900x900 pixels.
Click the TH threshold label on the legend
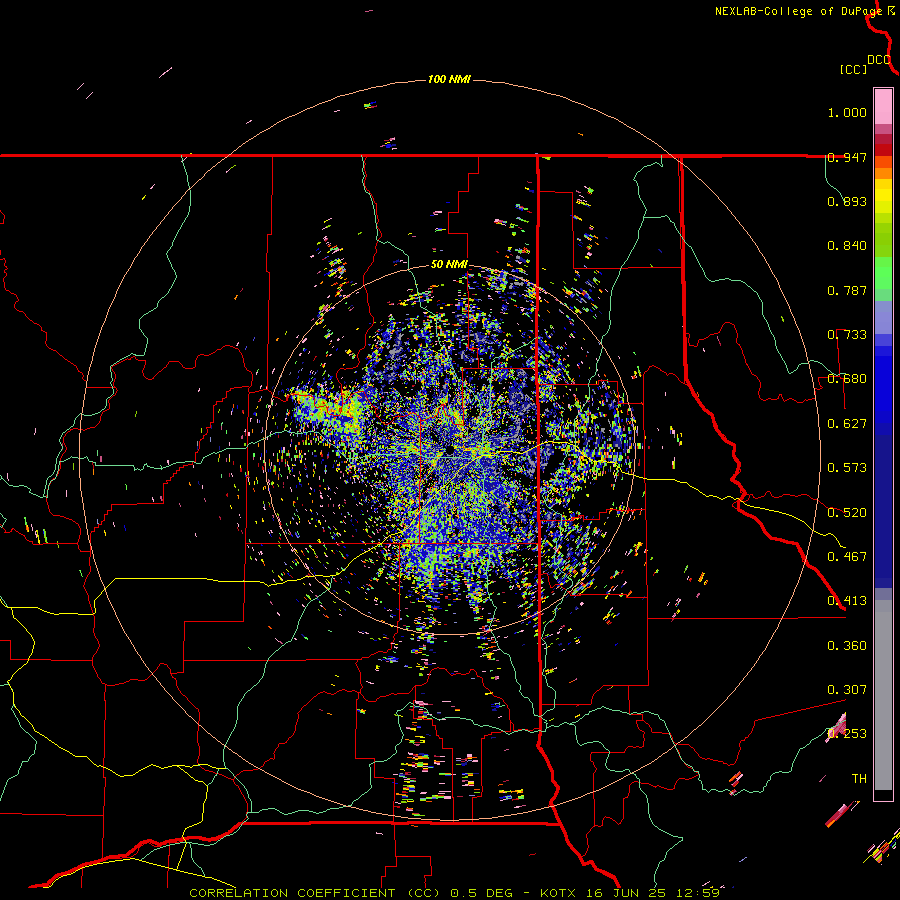[859, 779]
